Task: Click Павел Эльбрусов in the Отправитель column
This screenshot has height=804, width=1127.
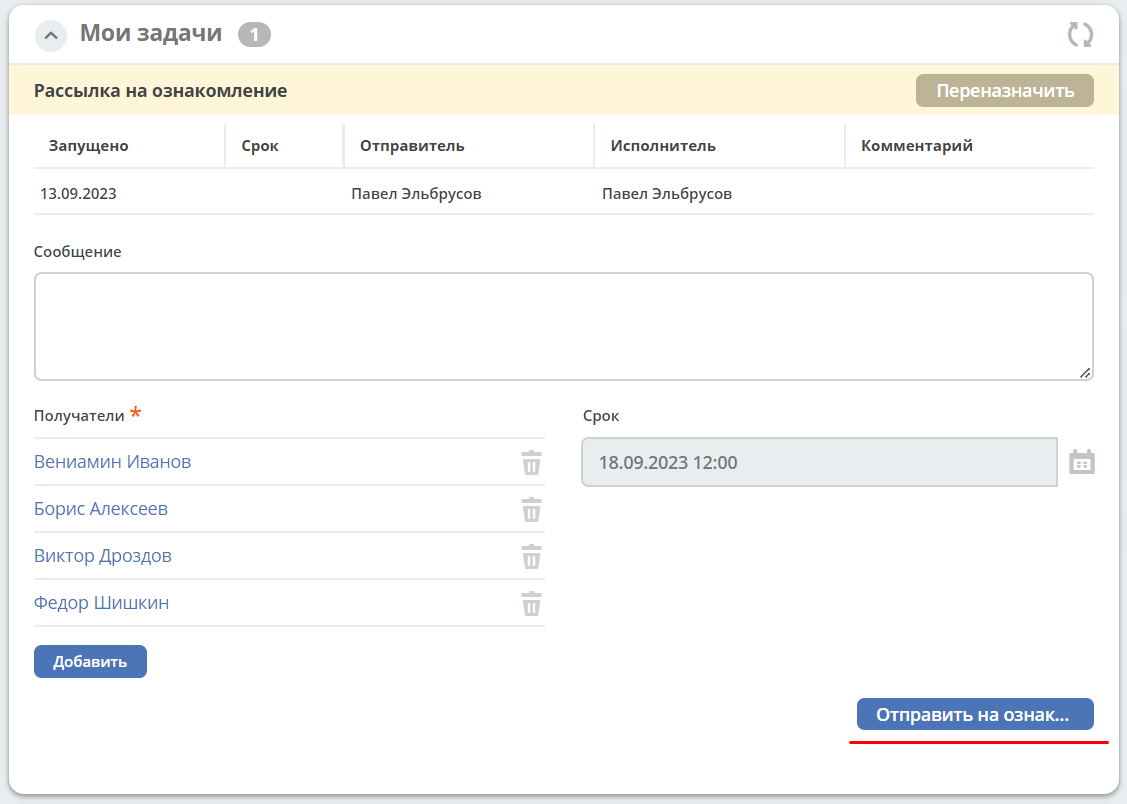Action: [x=416, y=194]
